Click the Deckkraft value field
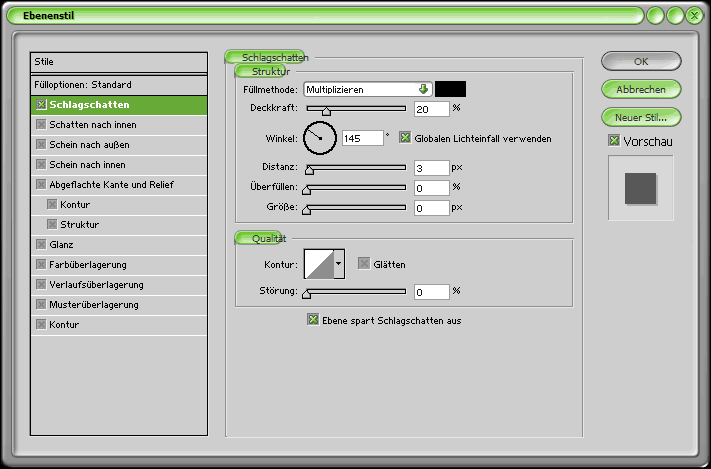 [x=432, y=109]
